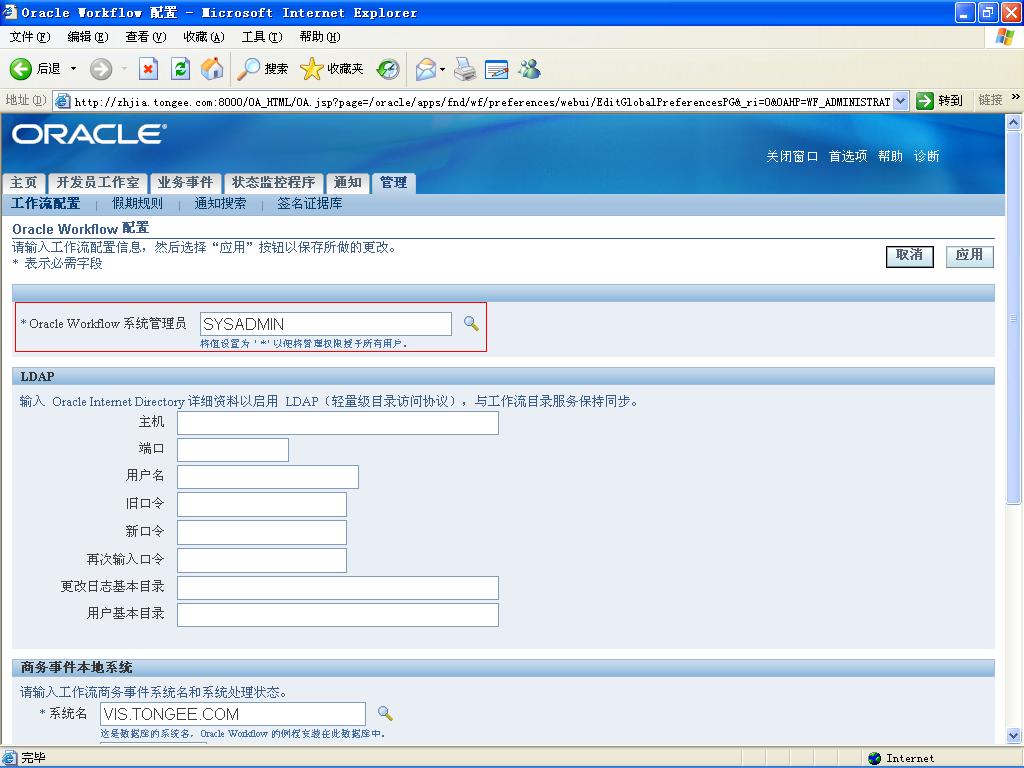Click the page icon in the address bar
This screenshot has width=1024, height=768.
63,101
